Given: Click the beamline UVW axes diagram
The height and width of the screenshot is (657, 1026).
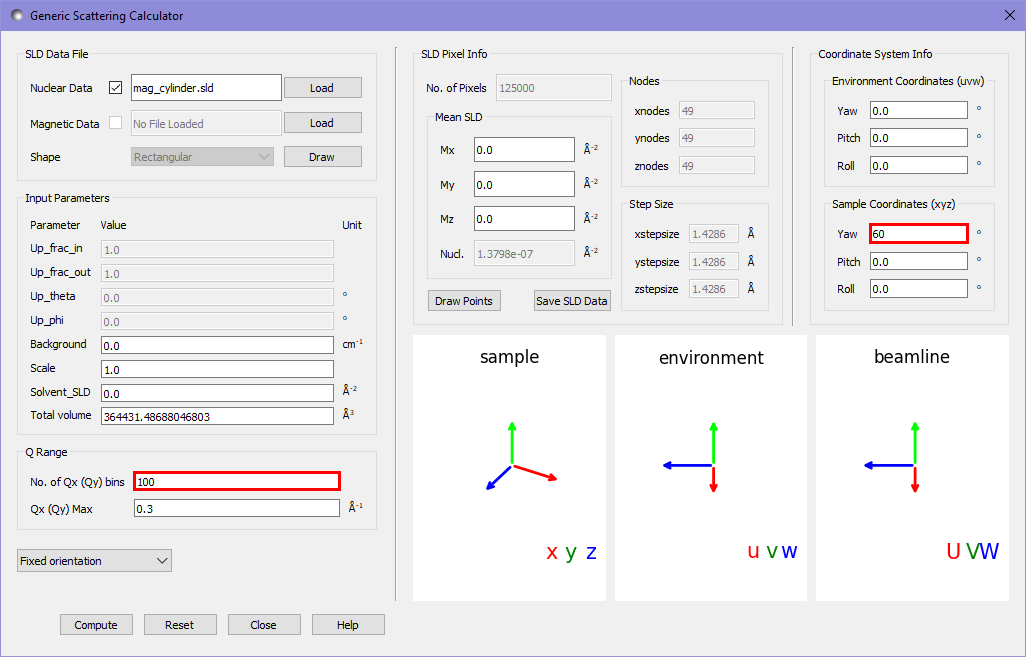Looking at the screenshot, I should (x=912, y=468).
